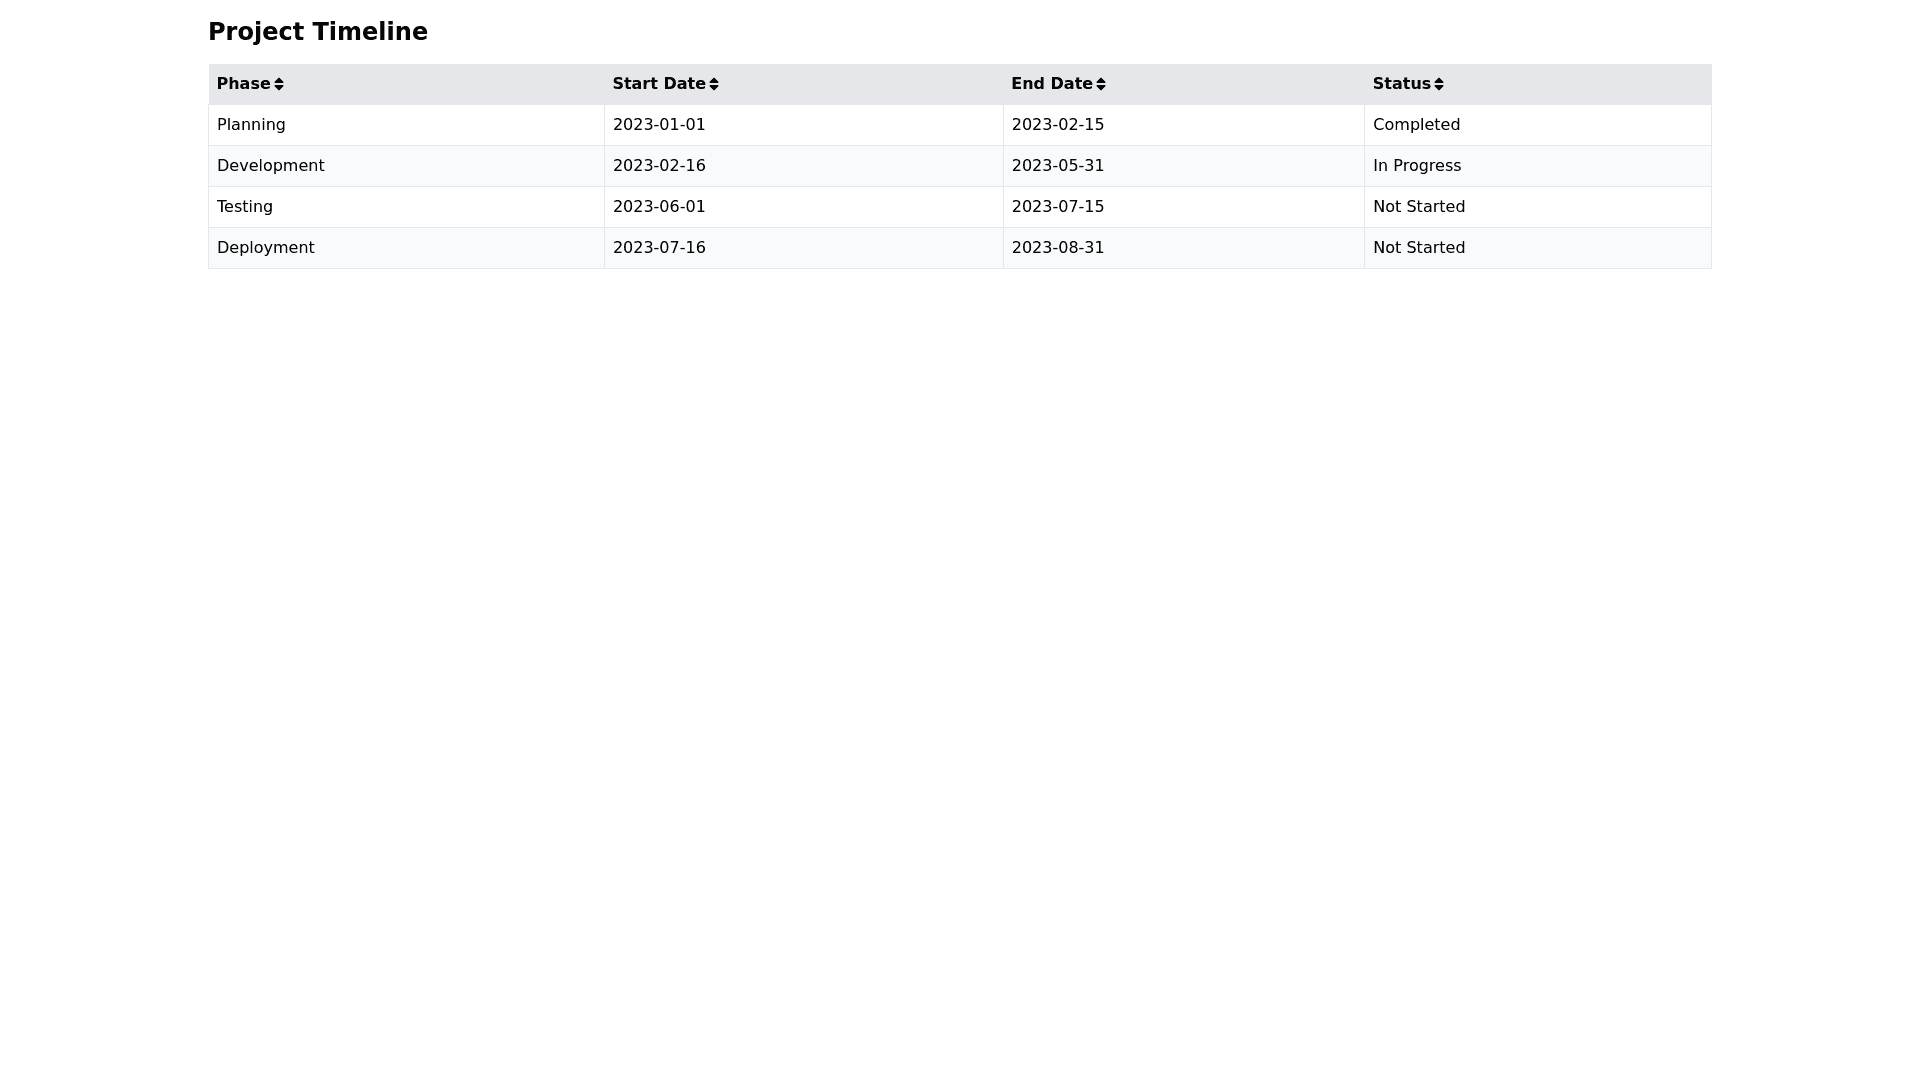Click the Project Timeline heading
This screenshot has width=1920, height=1080.
317,32
